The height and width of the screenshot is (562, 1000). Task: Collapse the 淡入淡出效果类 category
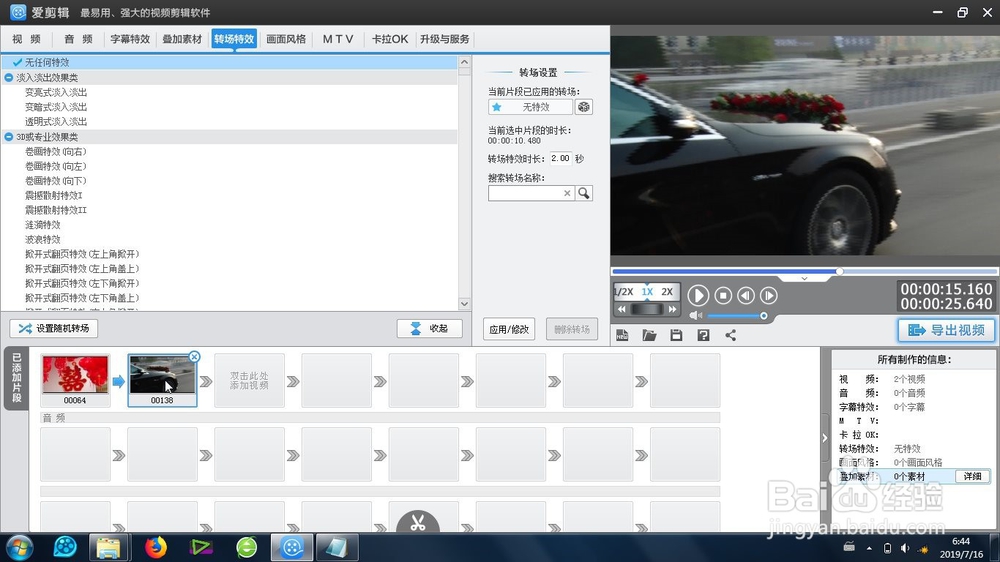coord(8,77)
